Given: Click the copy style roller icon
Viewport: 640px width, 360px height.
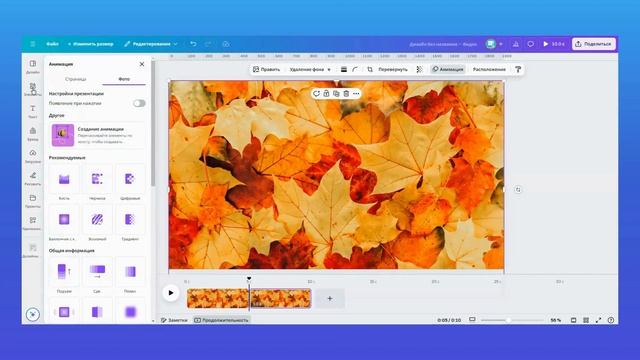Looking at the screenshot, I should 518,69.
